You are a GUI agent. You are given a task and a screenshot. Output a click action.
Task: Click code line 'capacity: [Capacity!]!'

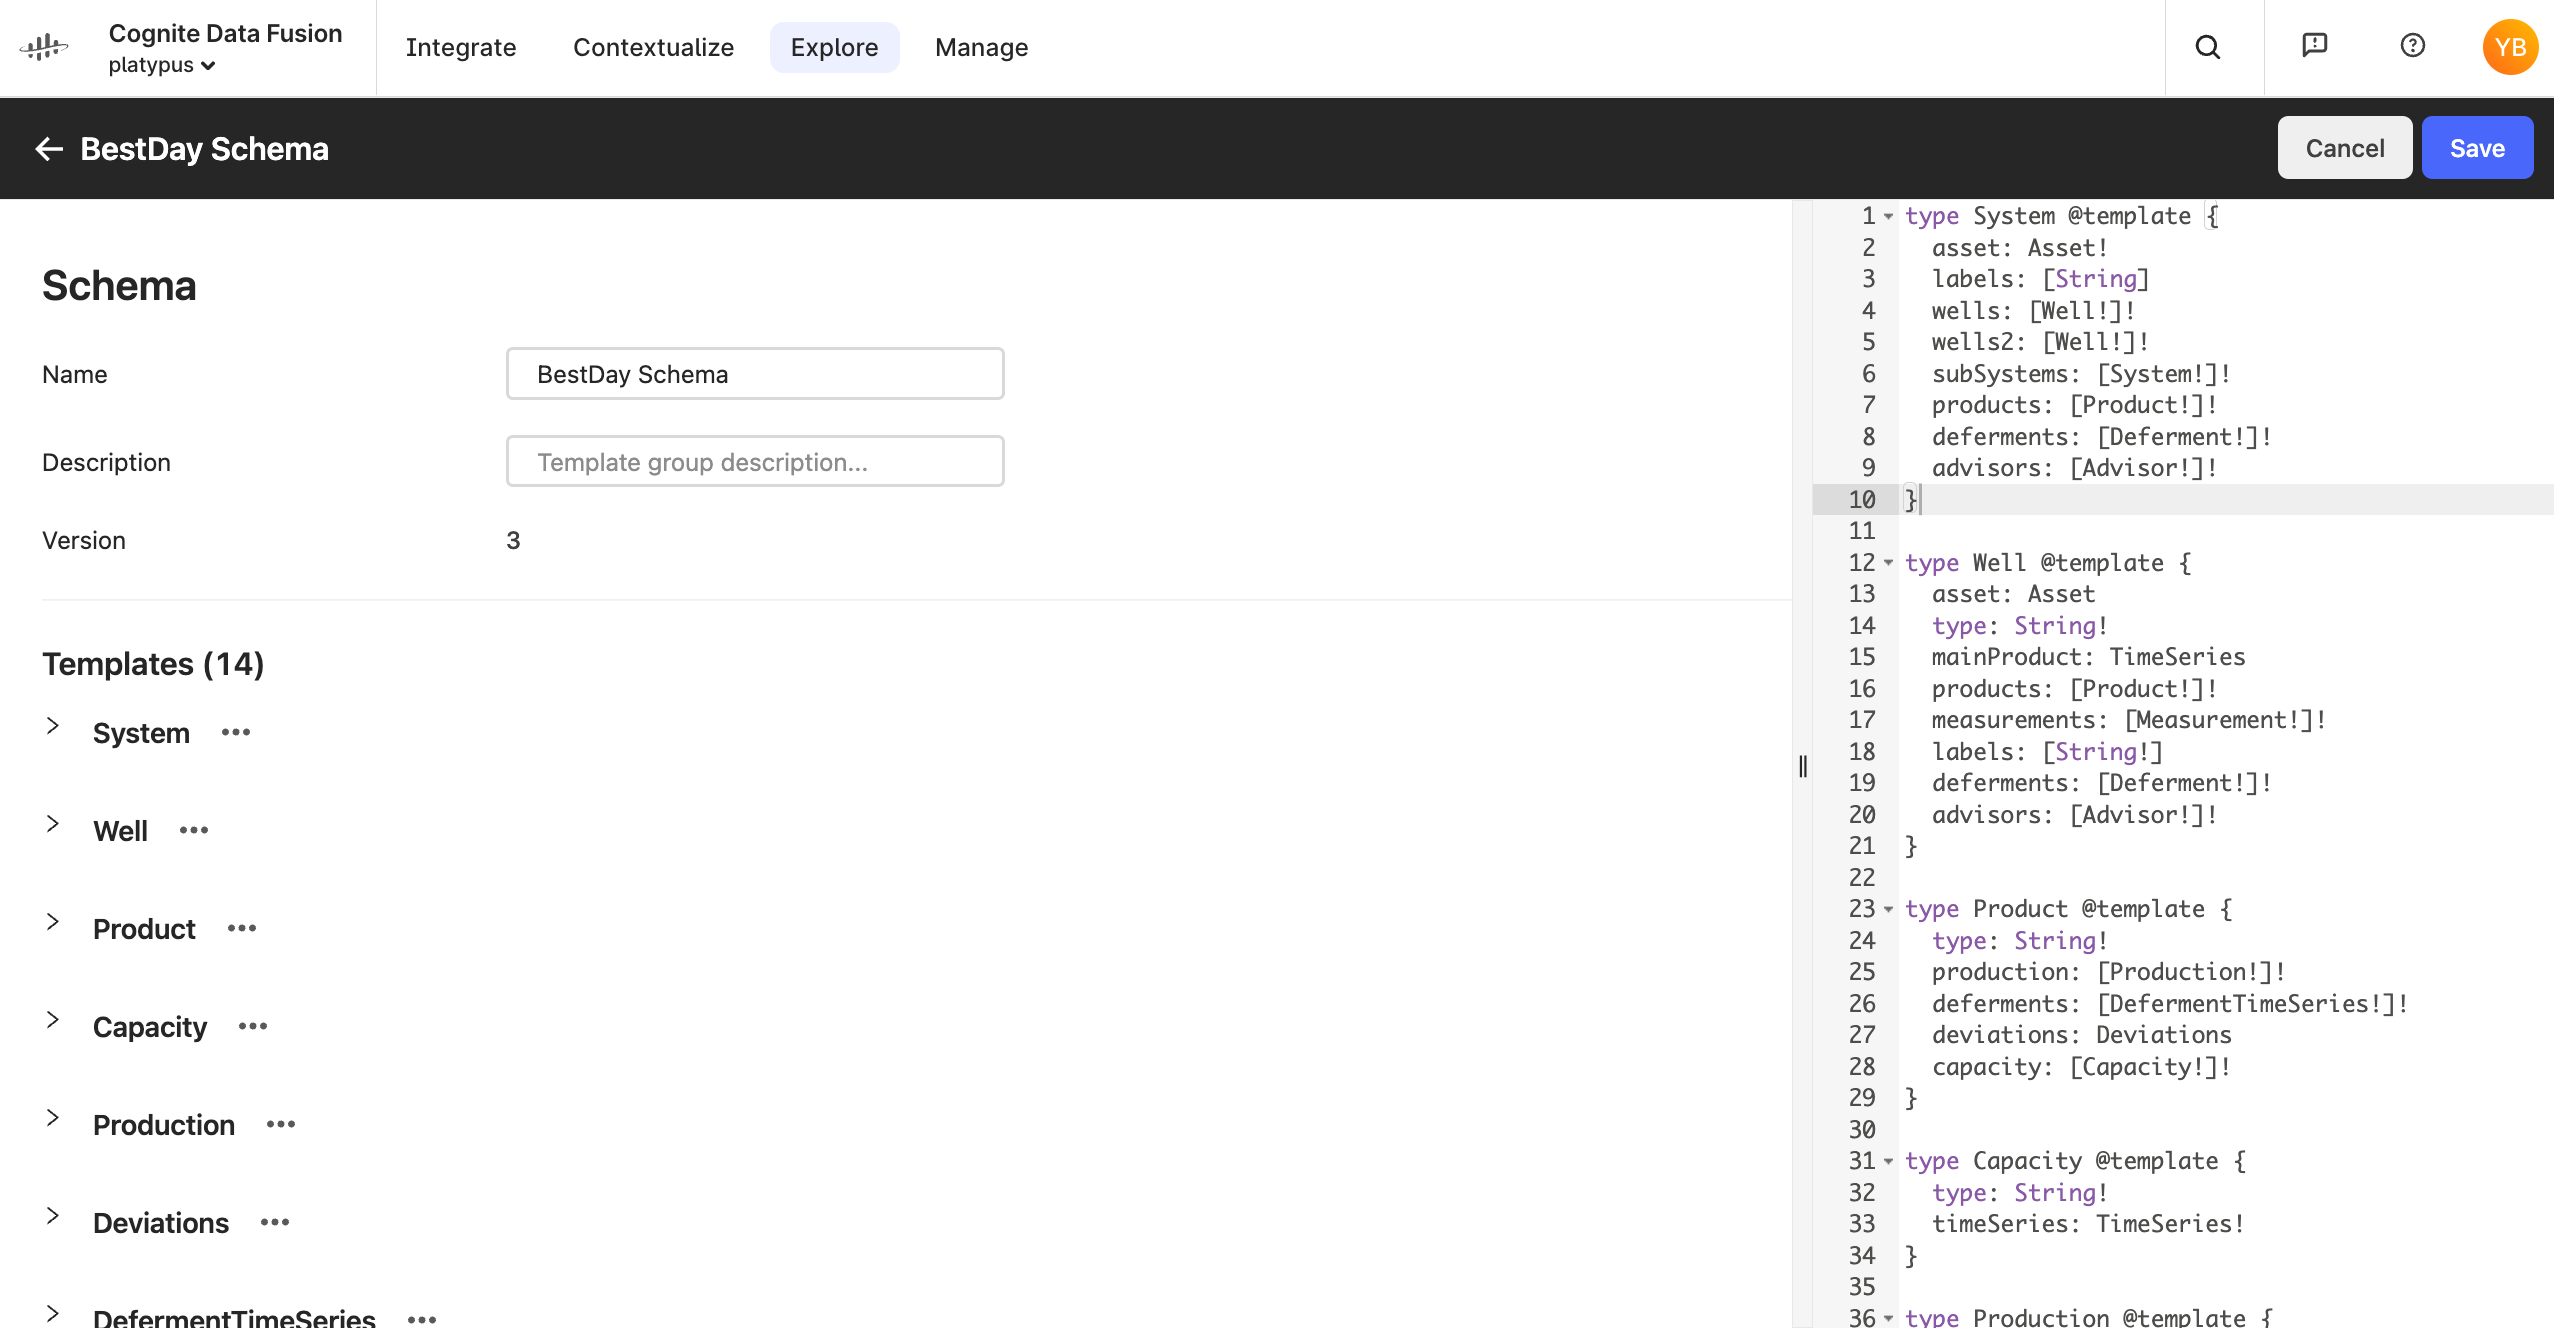(x=2081, y=1067)
